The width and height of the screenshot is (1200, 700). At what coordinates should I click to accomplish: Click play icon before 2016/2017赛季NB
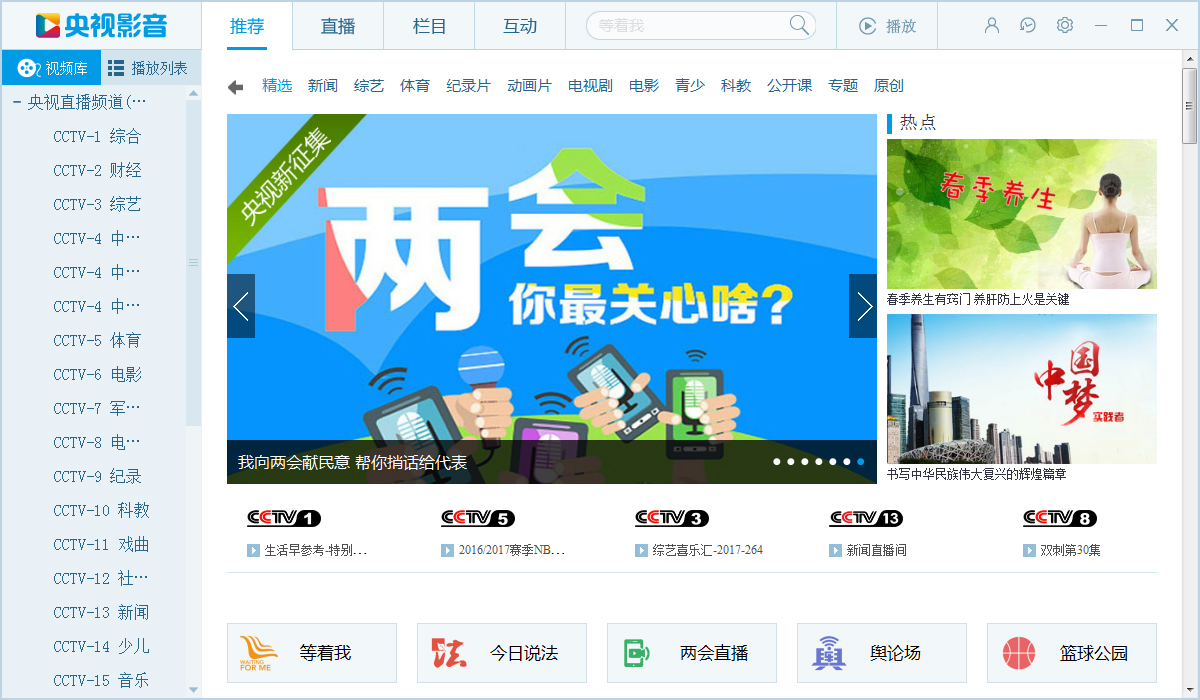(447, 550)
